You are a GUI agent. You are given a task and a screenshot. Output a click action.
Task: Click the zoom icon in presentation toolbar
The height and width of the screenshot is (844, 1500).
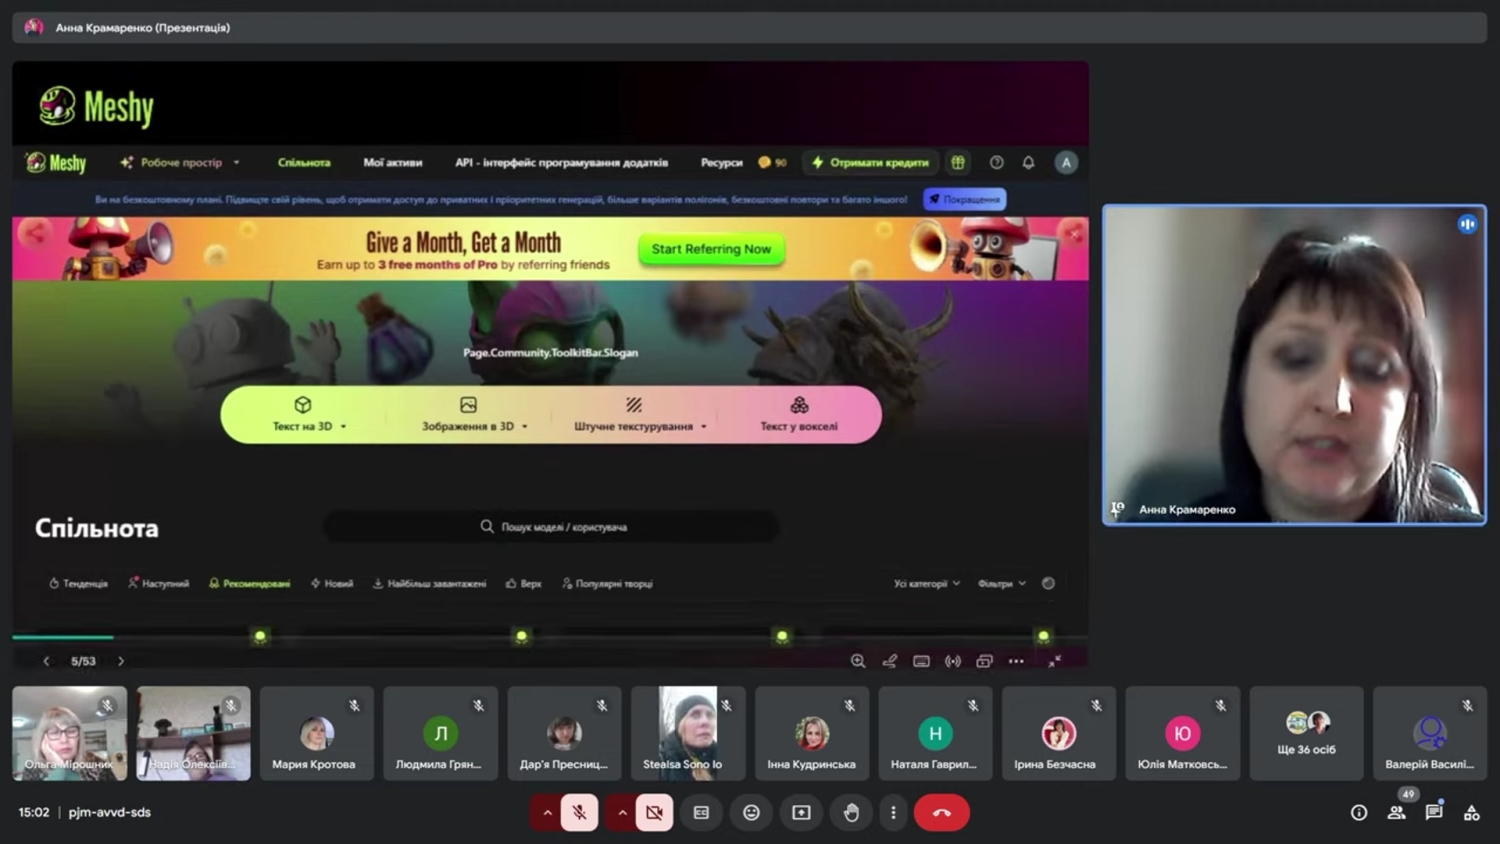pos(858,661)
